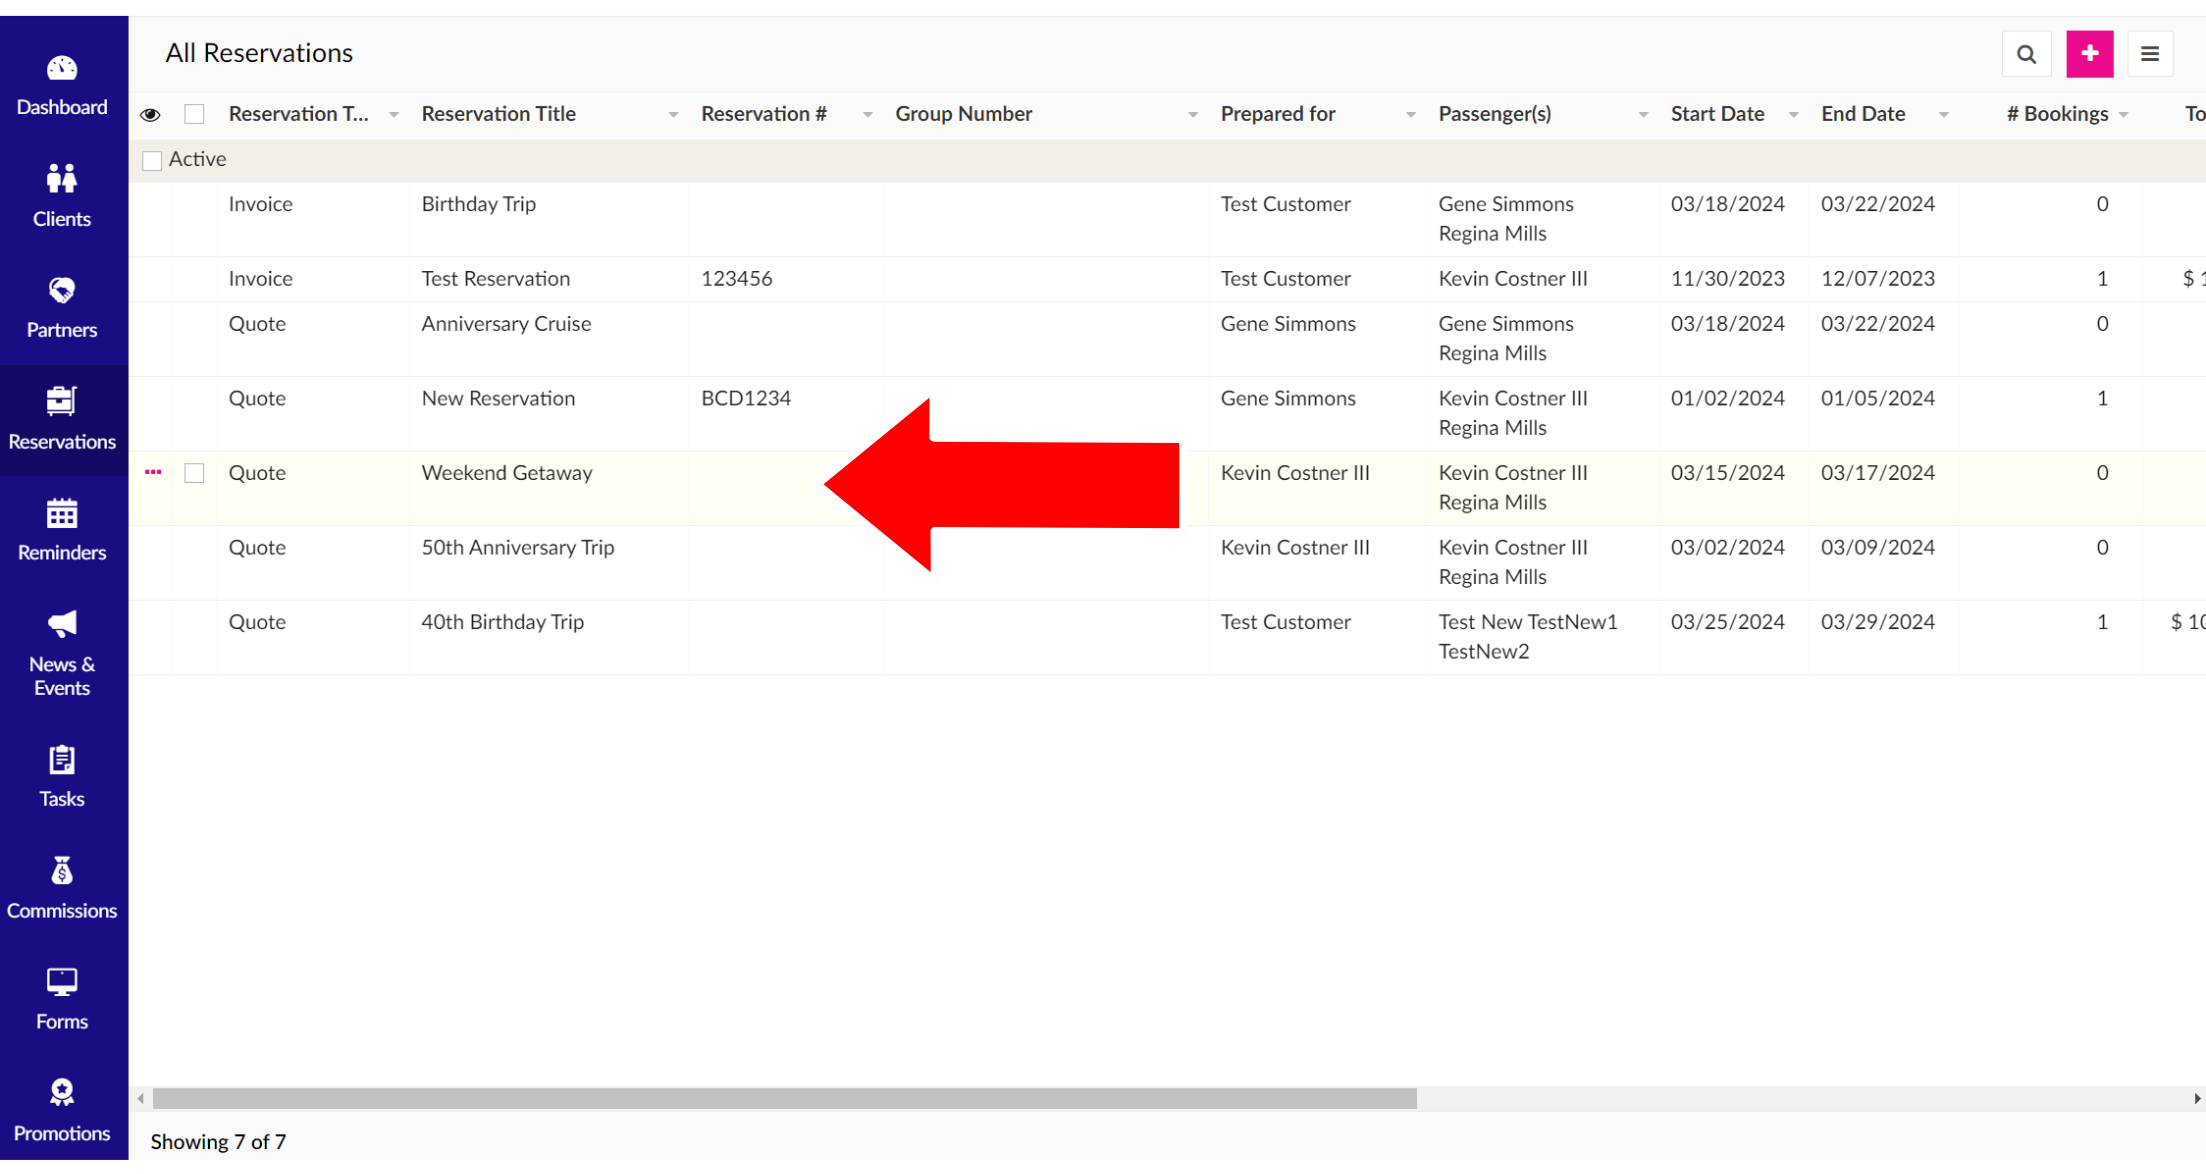The width and height of the screenshot is (2206, 1174).
Task: Open Start Date column filter dropdown
Action: pos(1793,115)
